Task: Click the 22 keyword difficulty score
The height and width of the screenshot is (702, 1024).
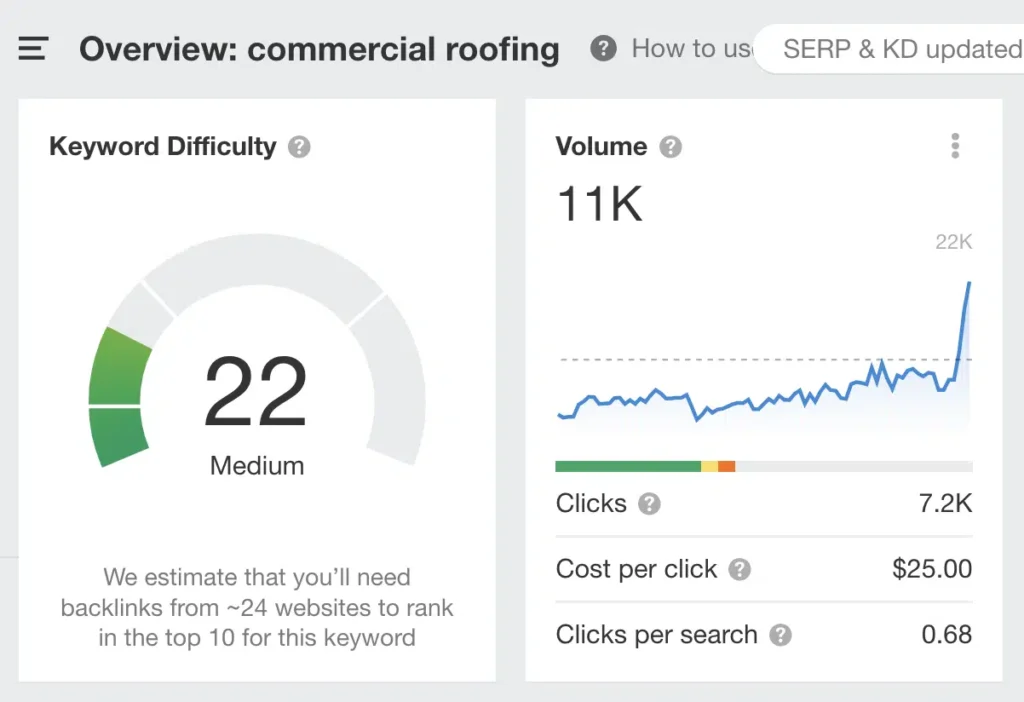Action: 256,393
